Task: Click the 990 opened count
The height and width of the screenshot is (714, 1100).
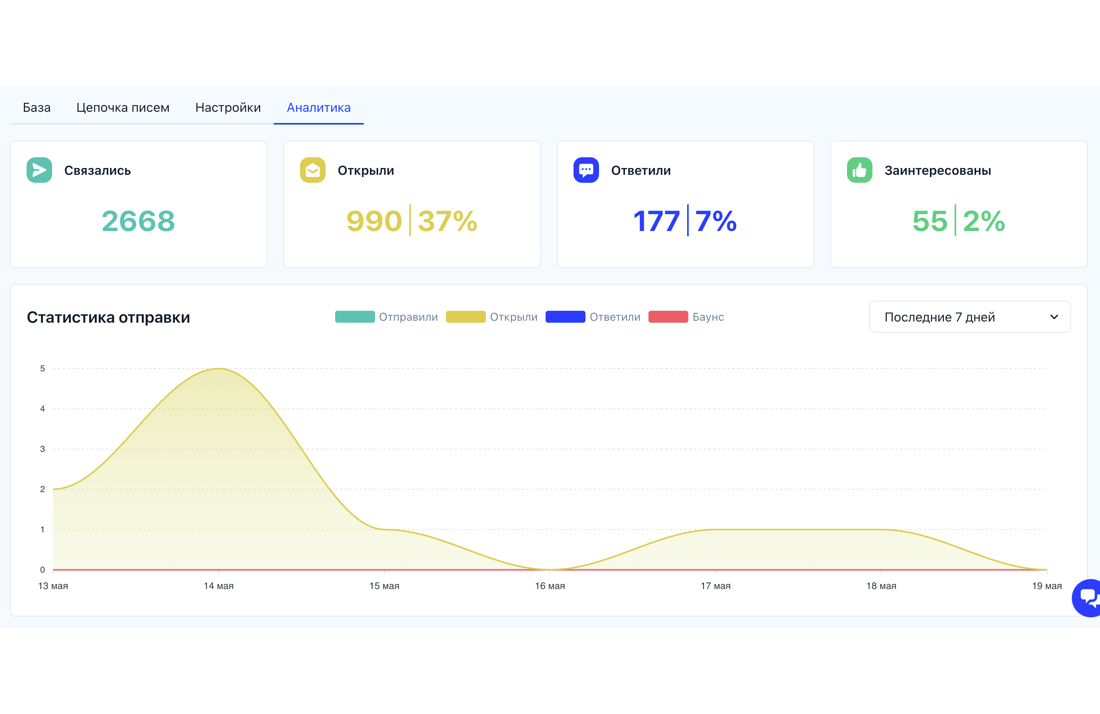Action: tap(374, 221)
